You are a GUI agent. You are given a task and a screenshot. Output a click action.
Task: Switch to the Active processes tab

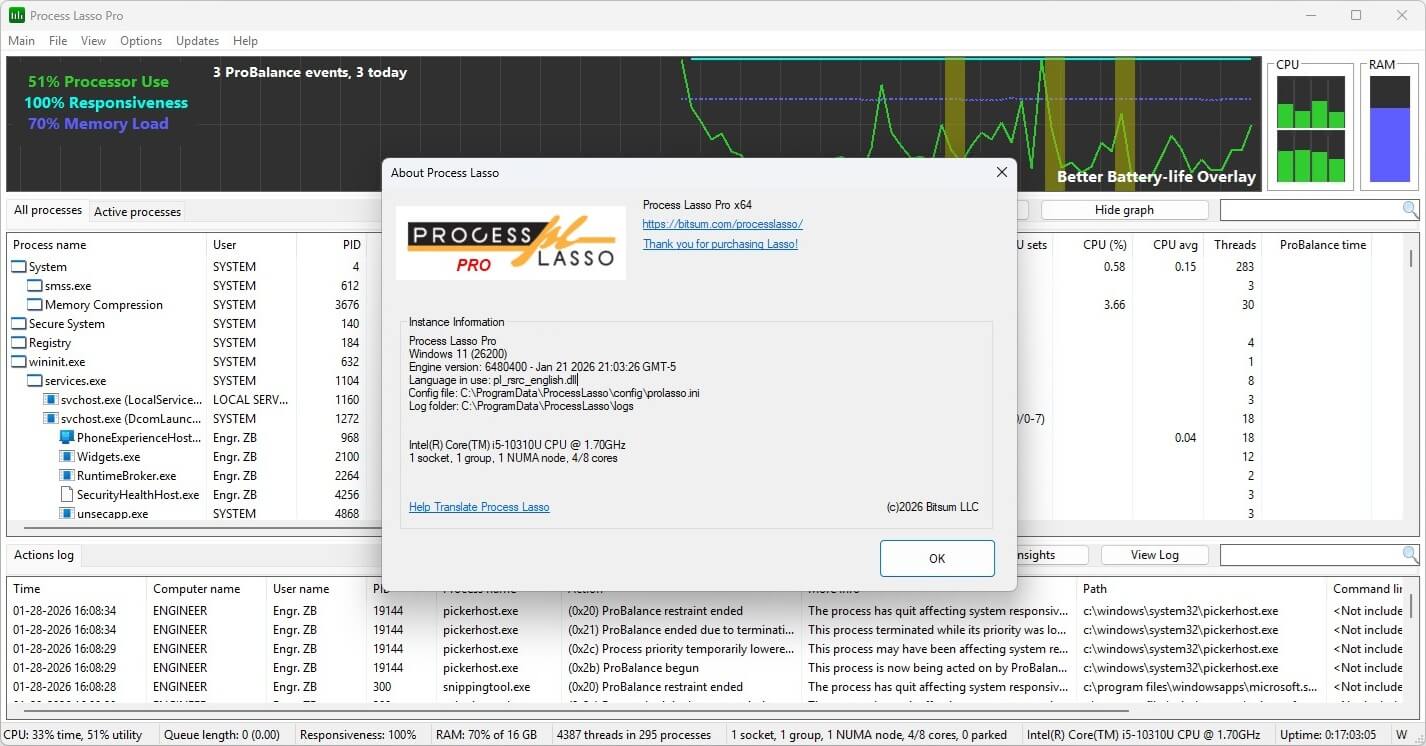coord(137,211)
